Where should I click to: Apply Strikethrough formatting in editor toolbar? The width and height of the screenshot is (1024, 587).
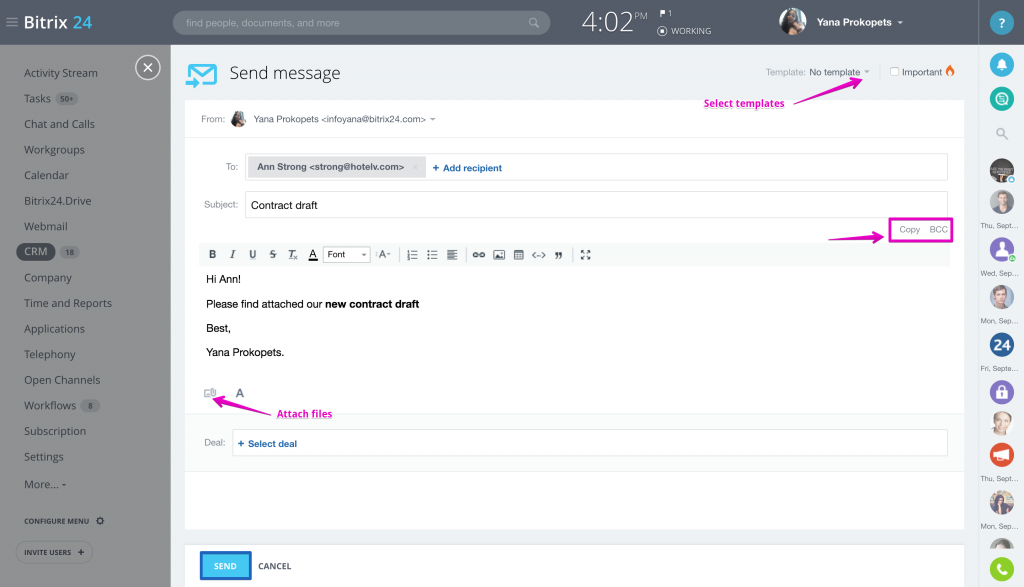272,255
